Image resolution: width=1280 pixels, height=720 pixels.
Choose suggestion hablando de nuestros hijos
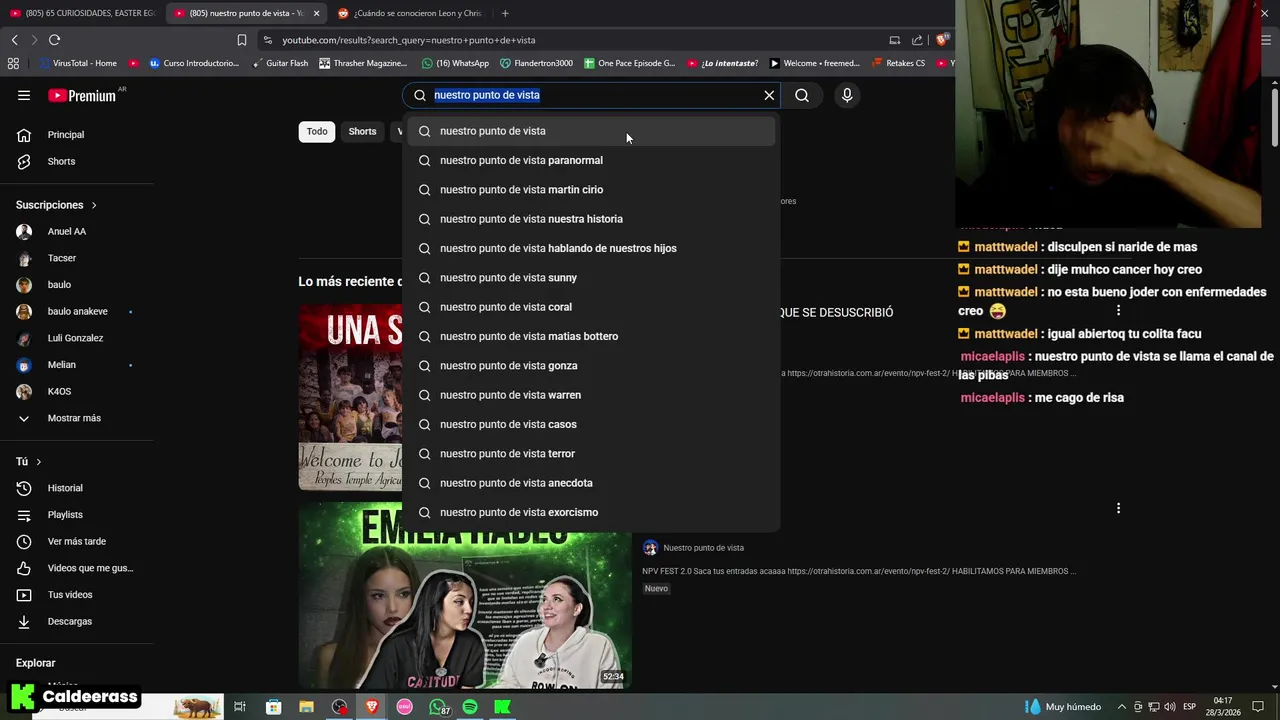[590, 248]
